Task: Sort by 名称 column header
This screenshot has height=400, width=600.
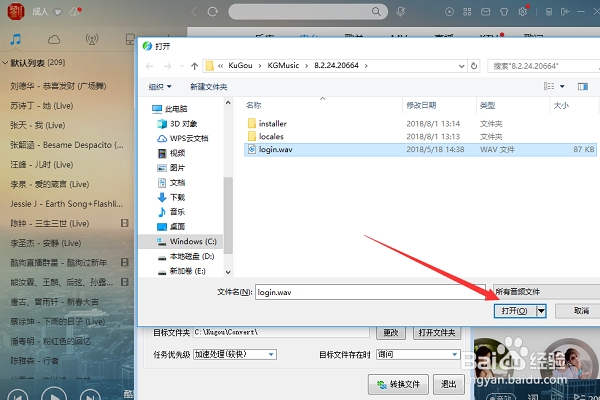Action: tap(254, 105)
